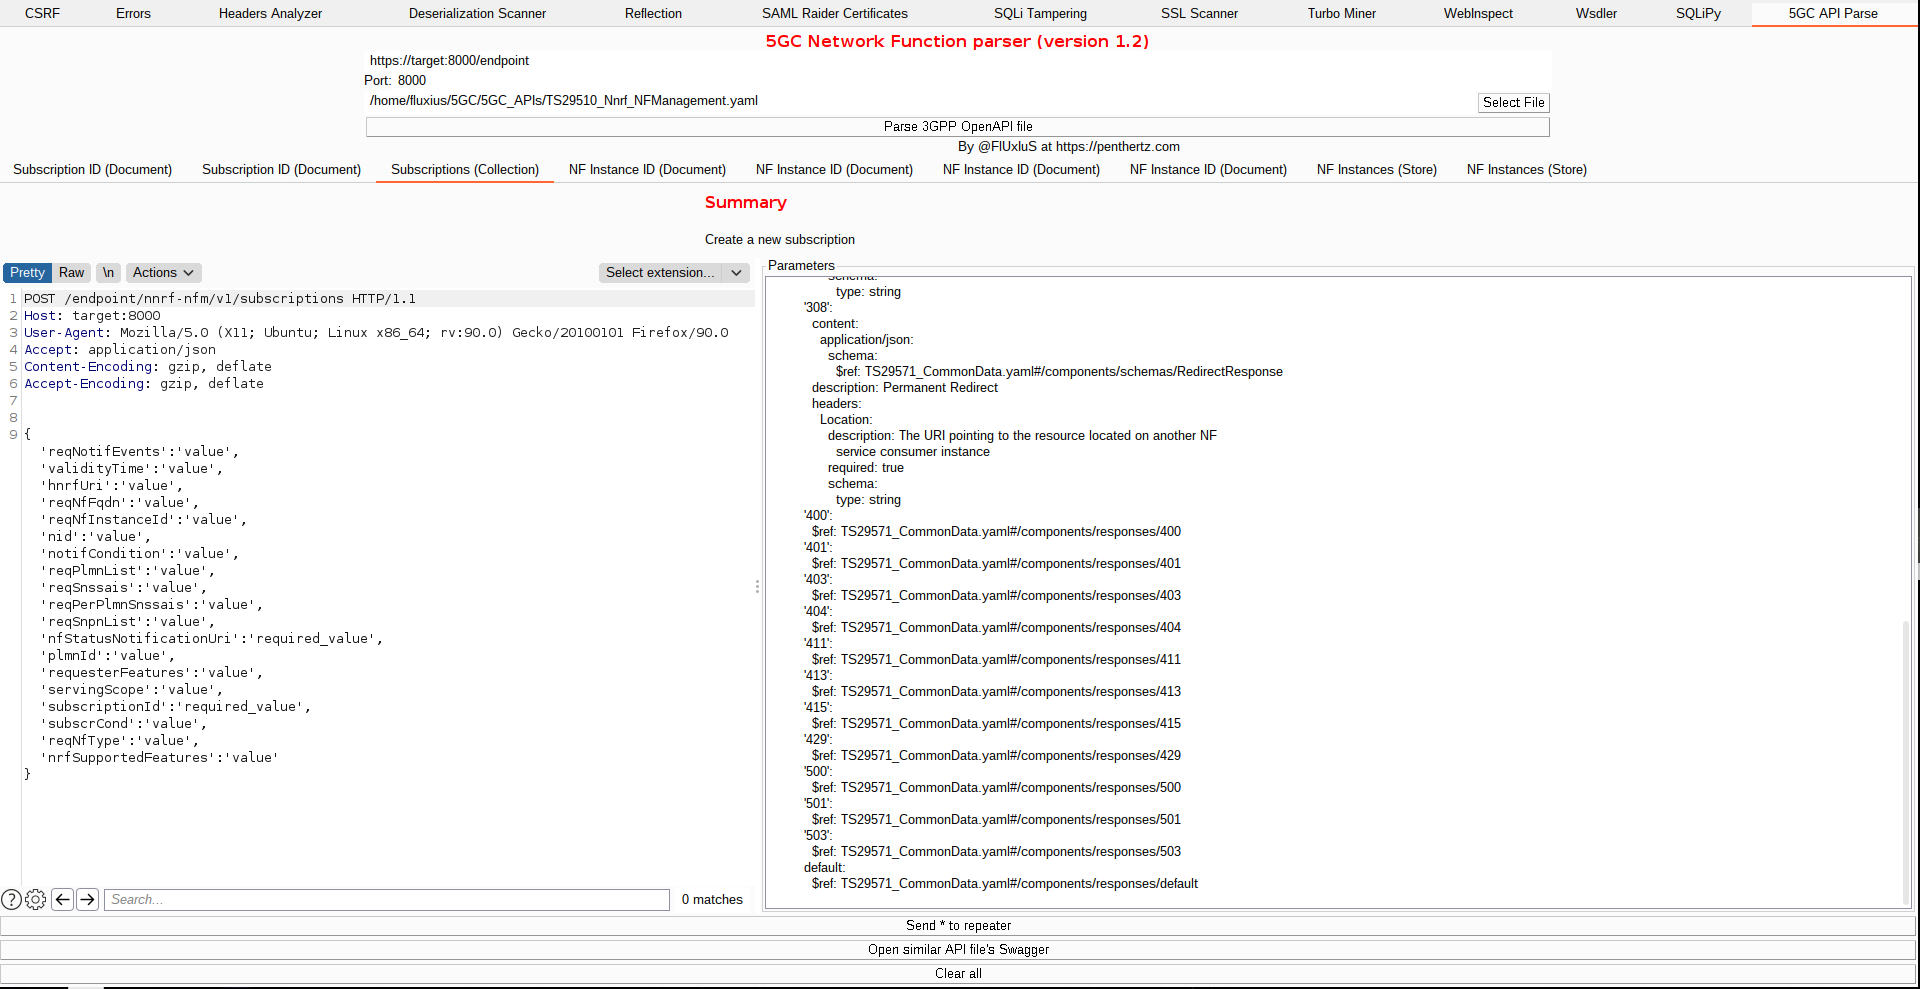
Task: Click the Clear all button
Action: pyautogui.click(x=958, y=974)
